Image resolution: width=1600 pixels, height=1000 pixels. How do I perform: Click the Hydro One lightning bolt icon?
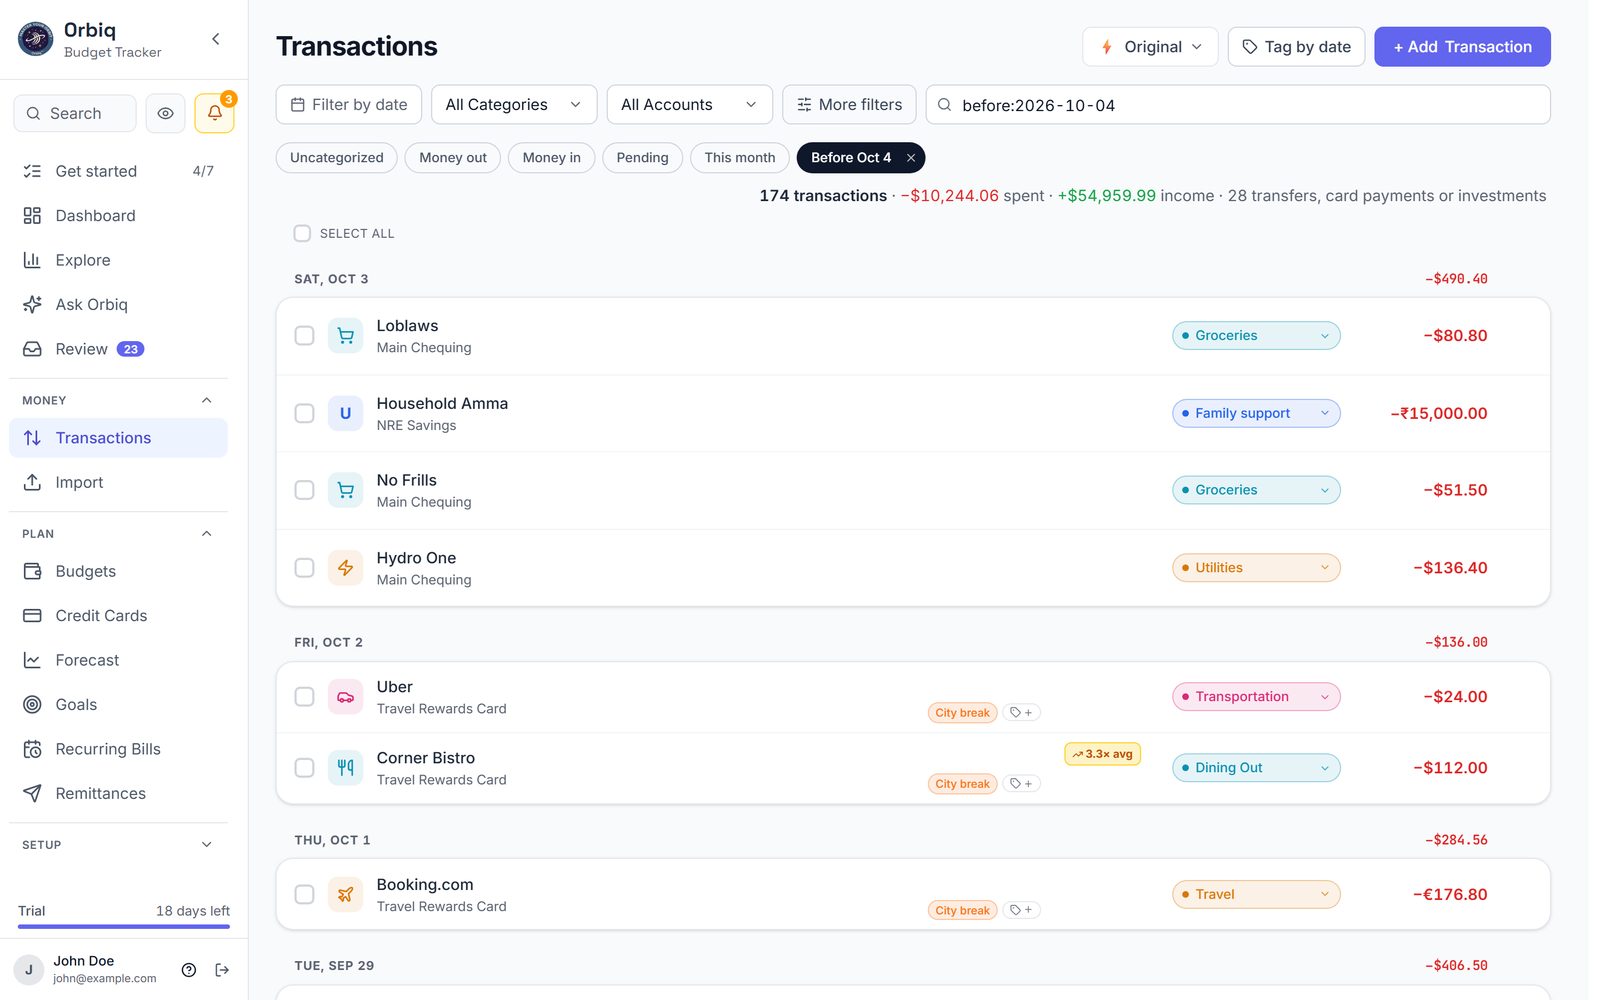pos(345,568)
